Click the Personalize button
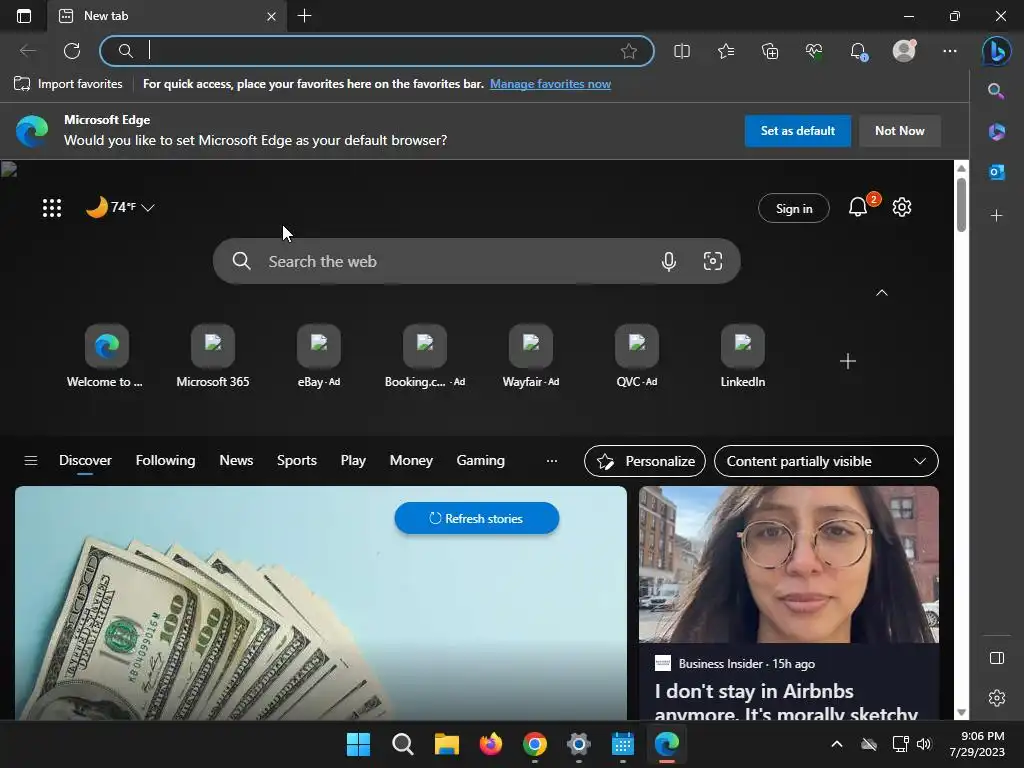This screenshot has width=1024, height=768. tap(645, 461)
